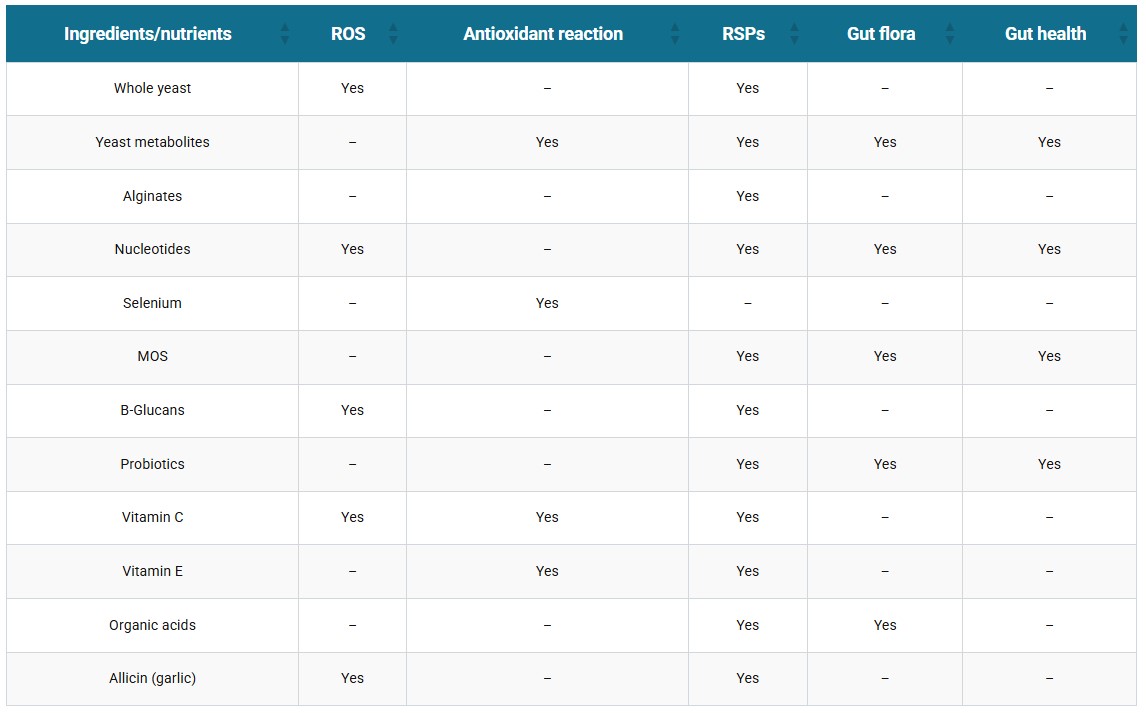Click the sort arrows beside Gut flora
The image size is (1146, 713).
(949, 34)
